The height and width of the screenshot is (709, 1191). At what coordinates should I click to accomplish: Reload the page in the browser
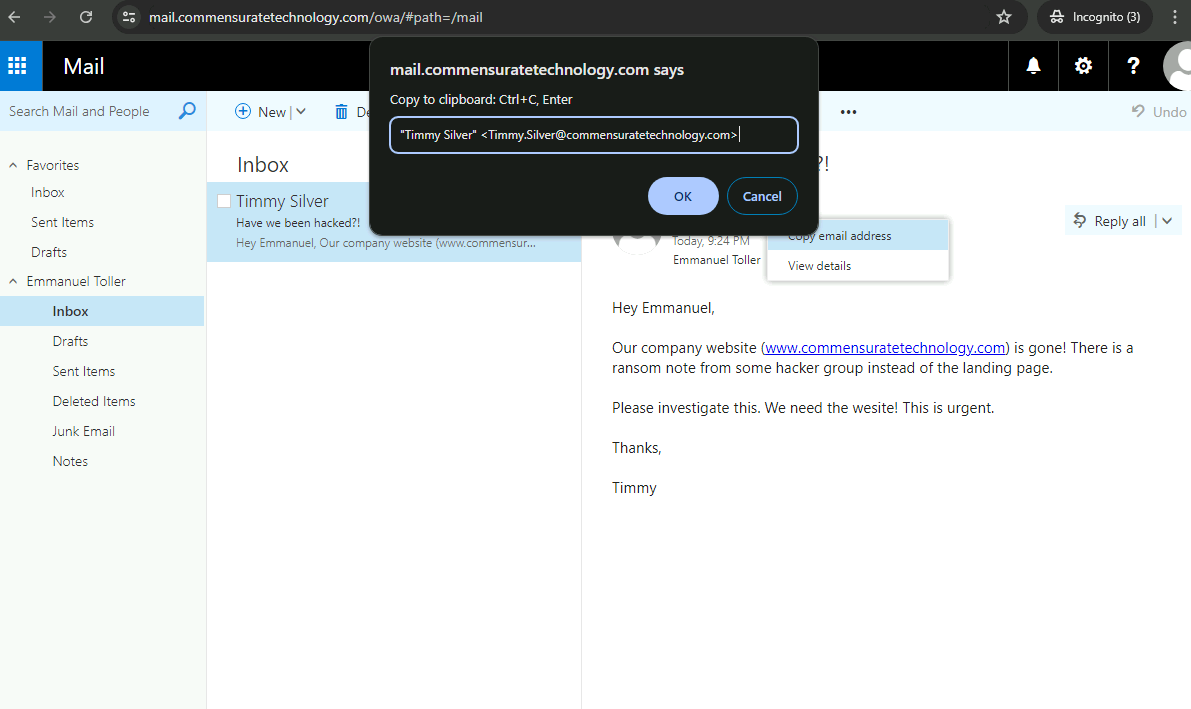pos(86,17)
